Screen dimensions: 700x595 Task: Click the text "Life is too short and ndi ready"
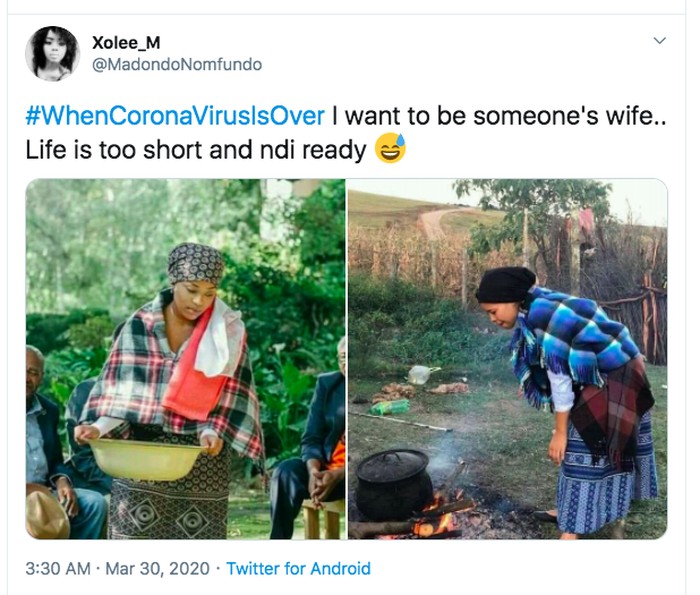coord(195,150)
